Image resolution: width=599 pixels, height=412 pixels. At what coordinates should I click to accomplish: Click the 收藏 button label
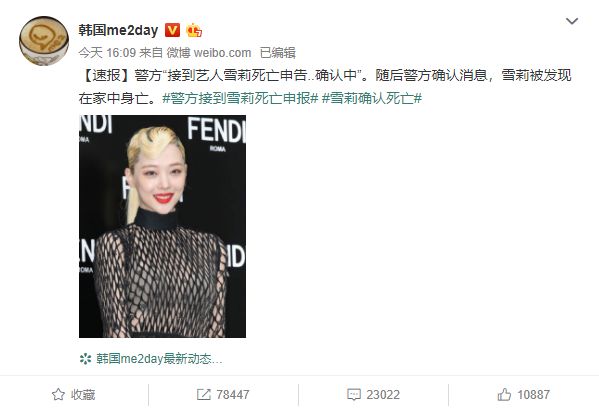click(x=83, y=394)
